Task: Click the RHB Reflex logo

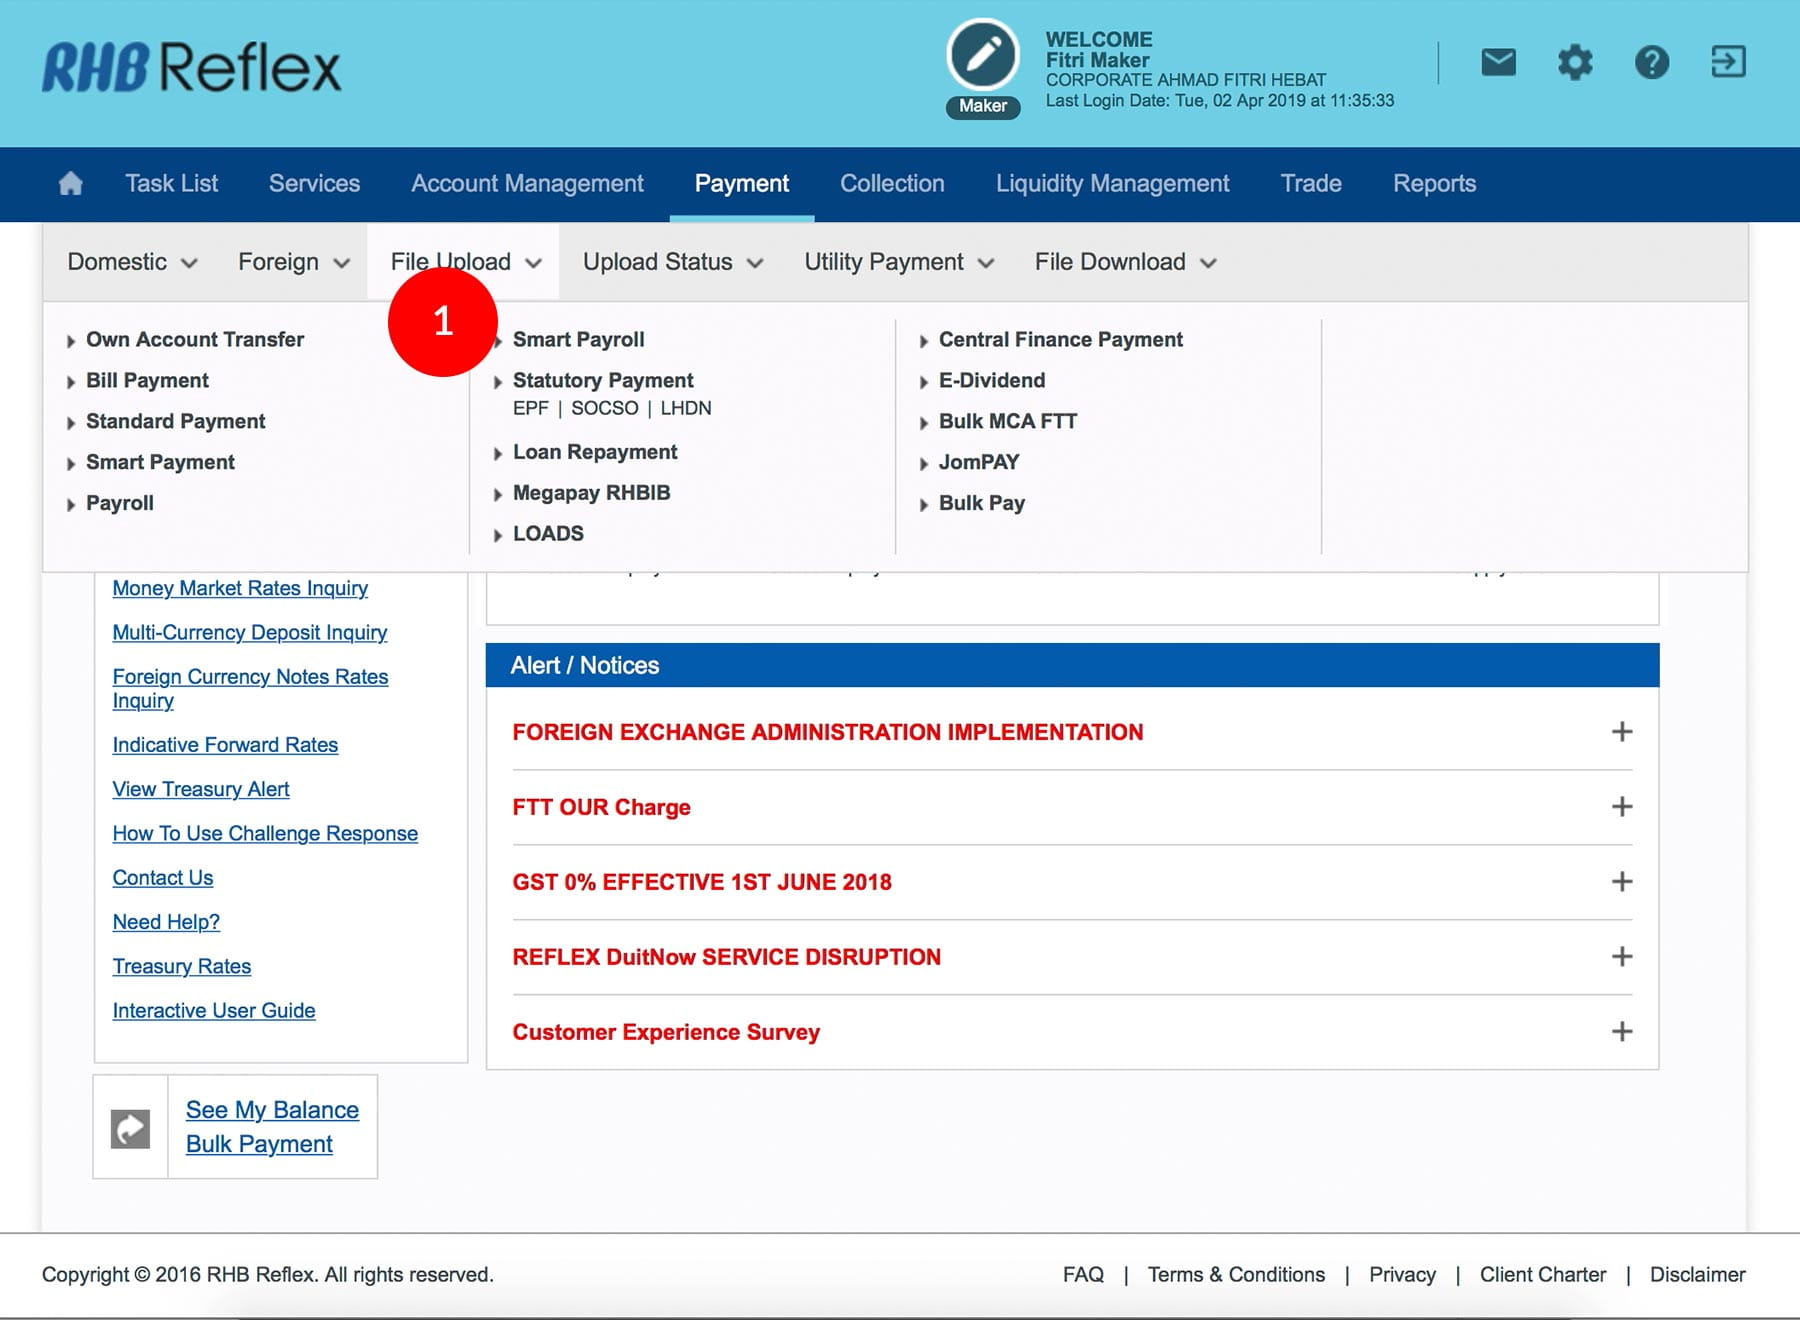Action: (x=191, y=67)
